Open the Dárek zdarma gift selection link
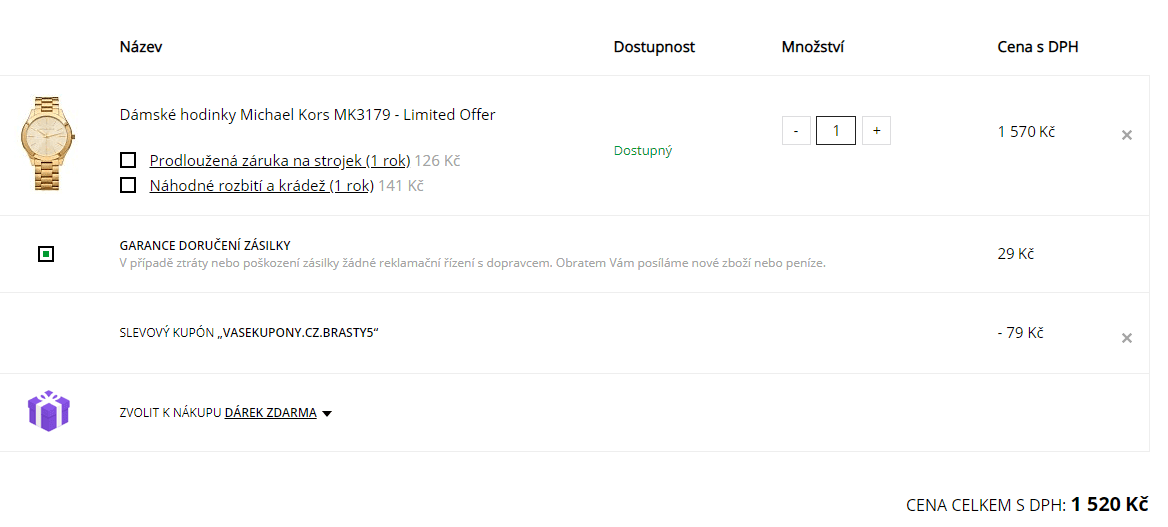Viewport: 1168px width, 527px height. (x=270, y=412)
